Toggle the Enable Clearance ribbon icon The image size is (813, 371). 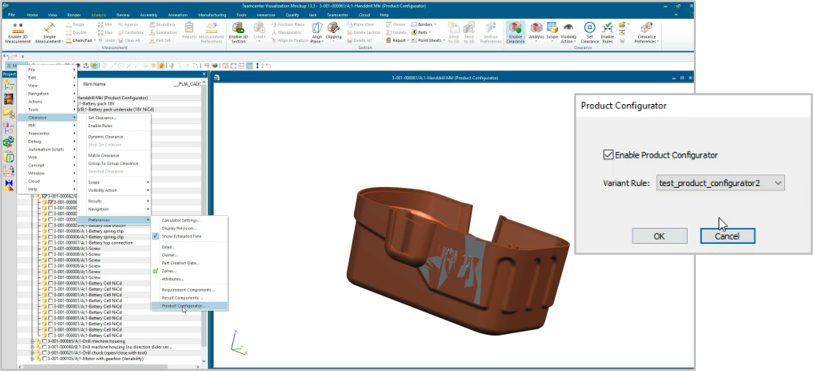point(515,32)
